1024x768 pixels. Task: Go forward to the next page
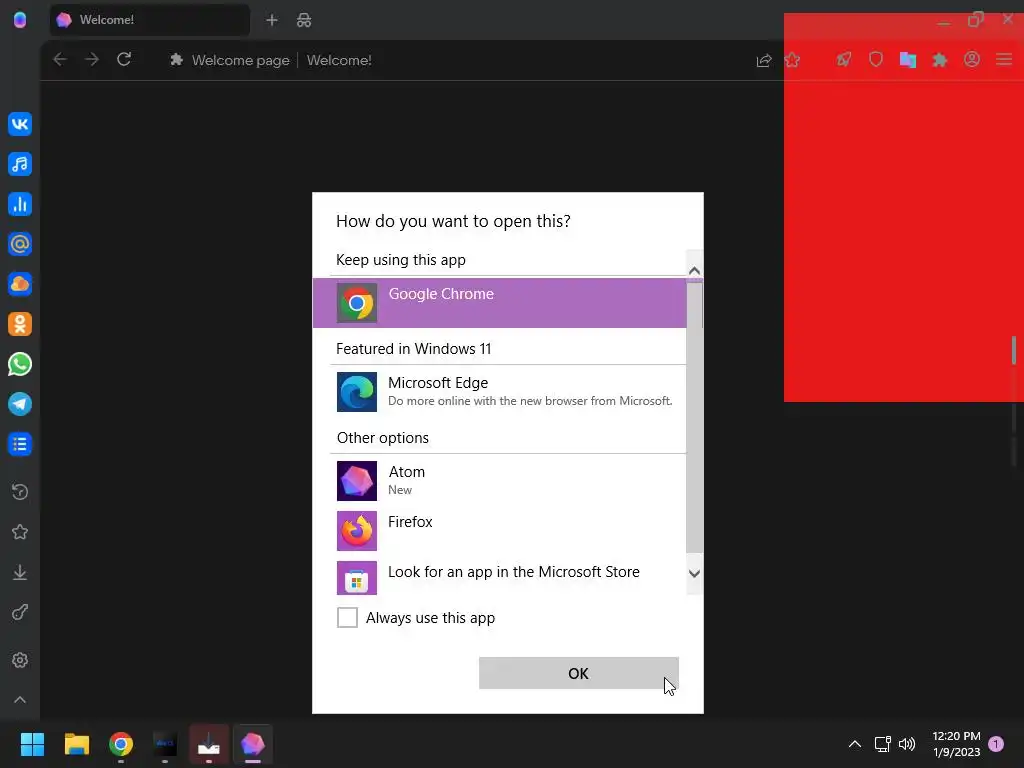click(x=92, y=59)
